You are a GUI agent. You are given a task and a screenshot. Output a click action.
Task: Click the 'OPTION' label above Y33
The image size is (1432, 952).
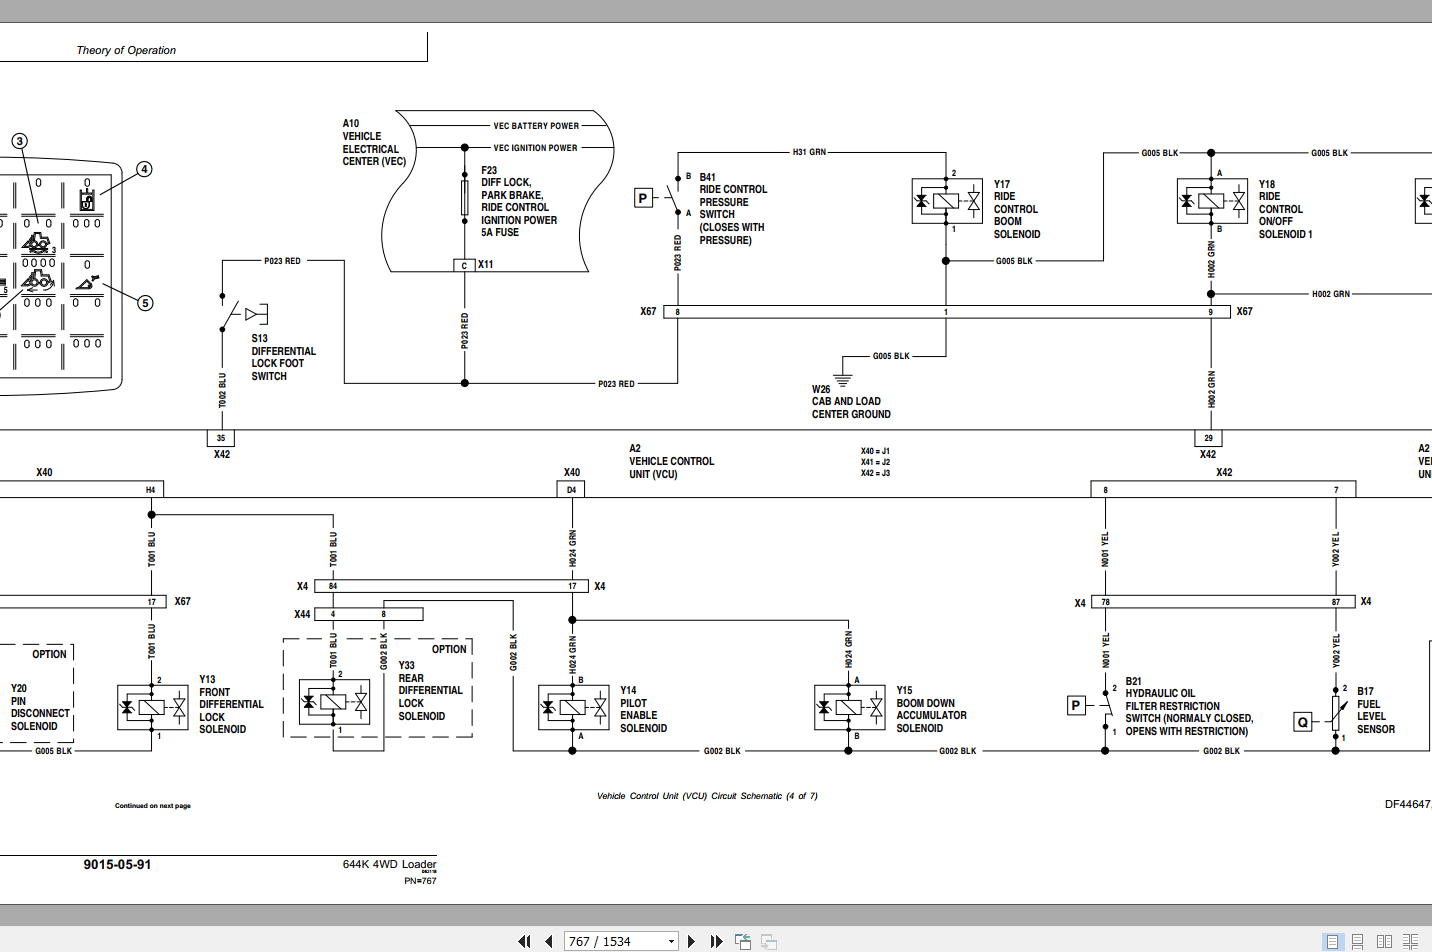(x=449, y=649)
